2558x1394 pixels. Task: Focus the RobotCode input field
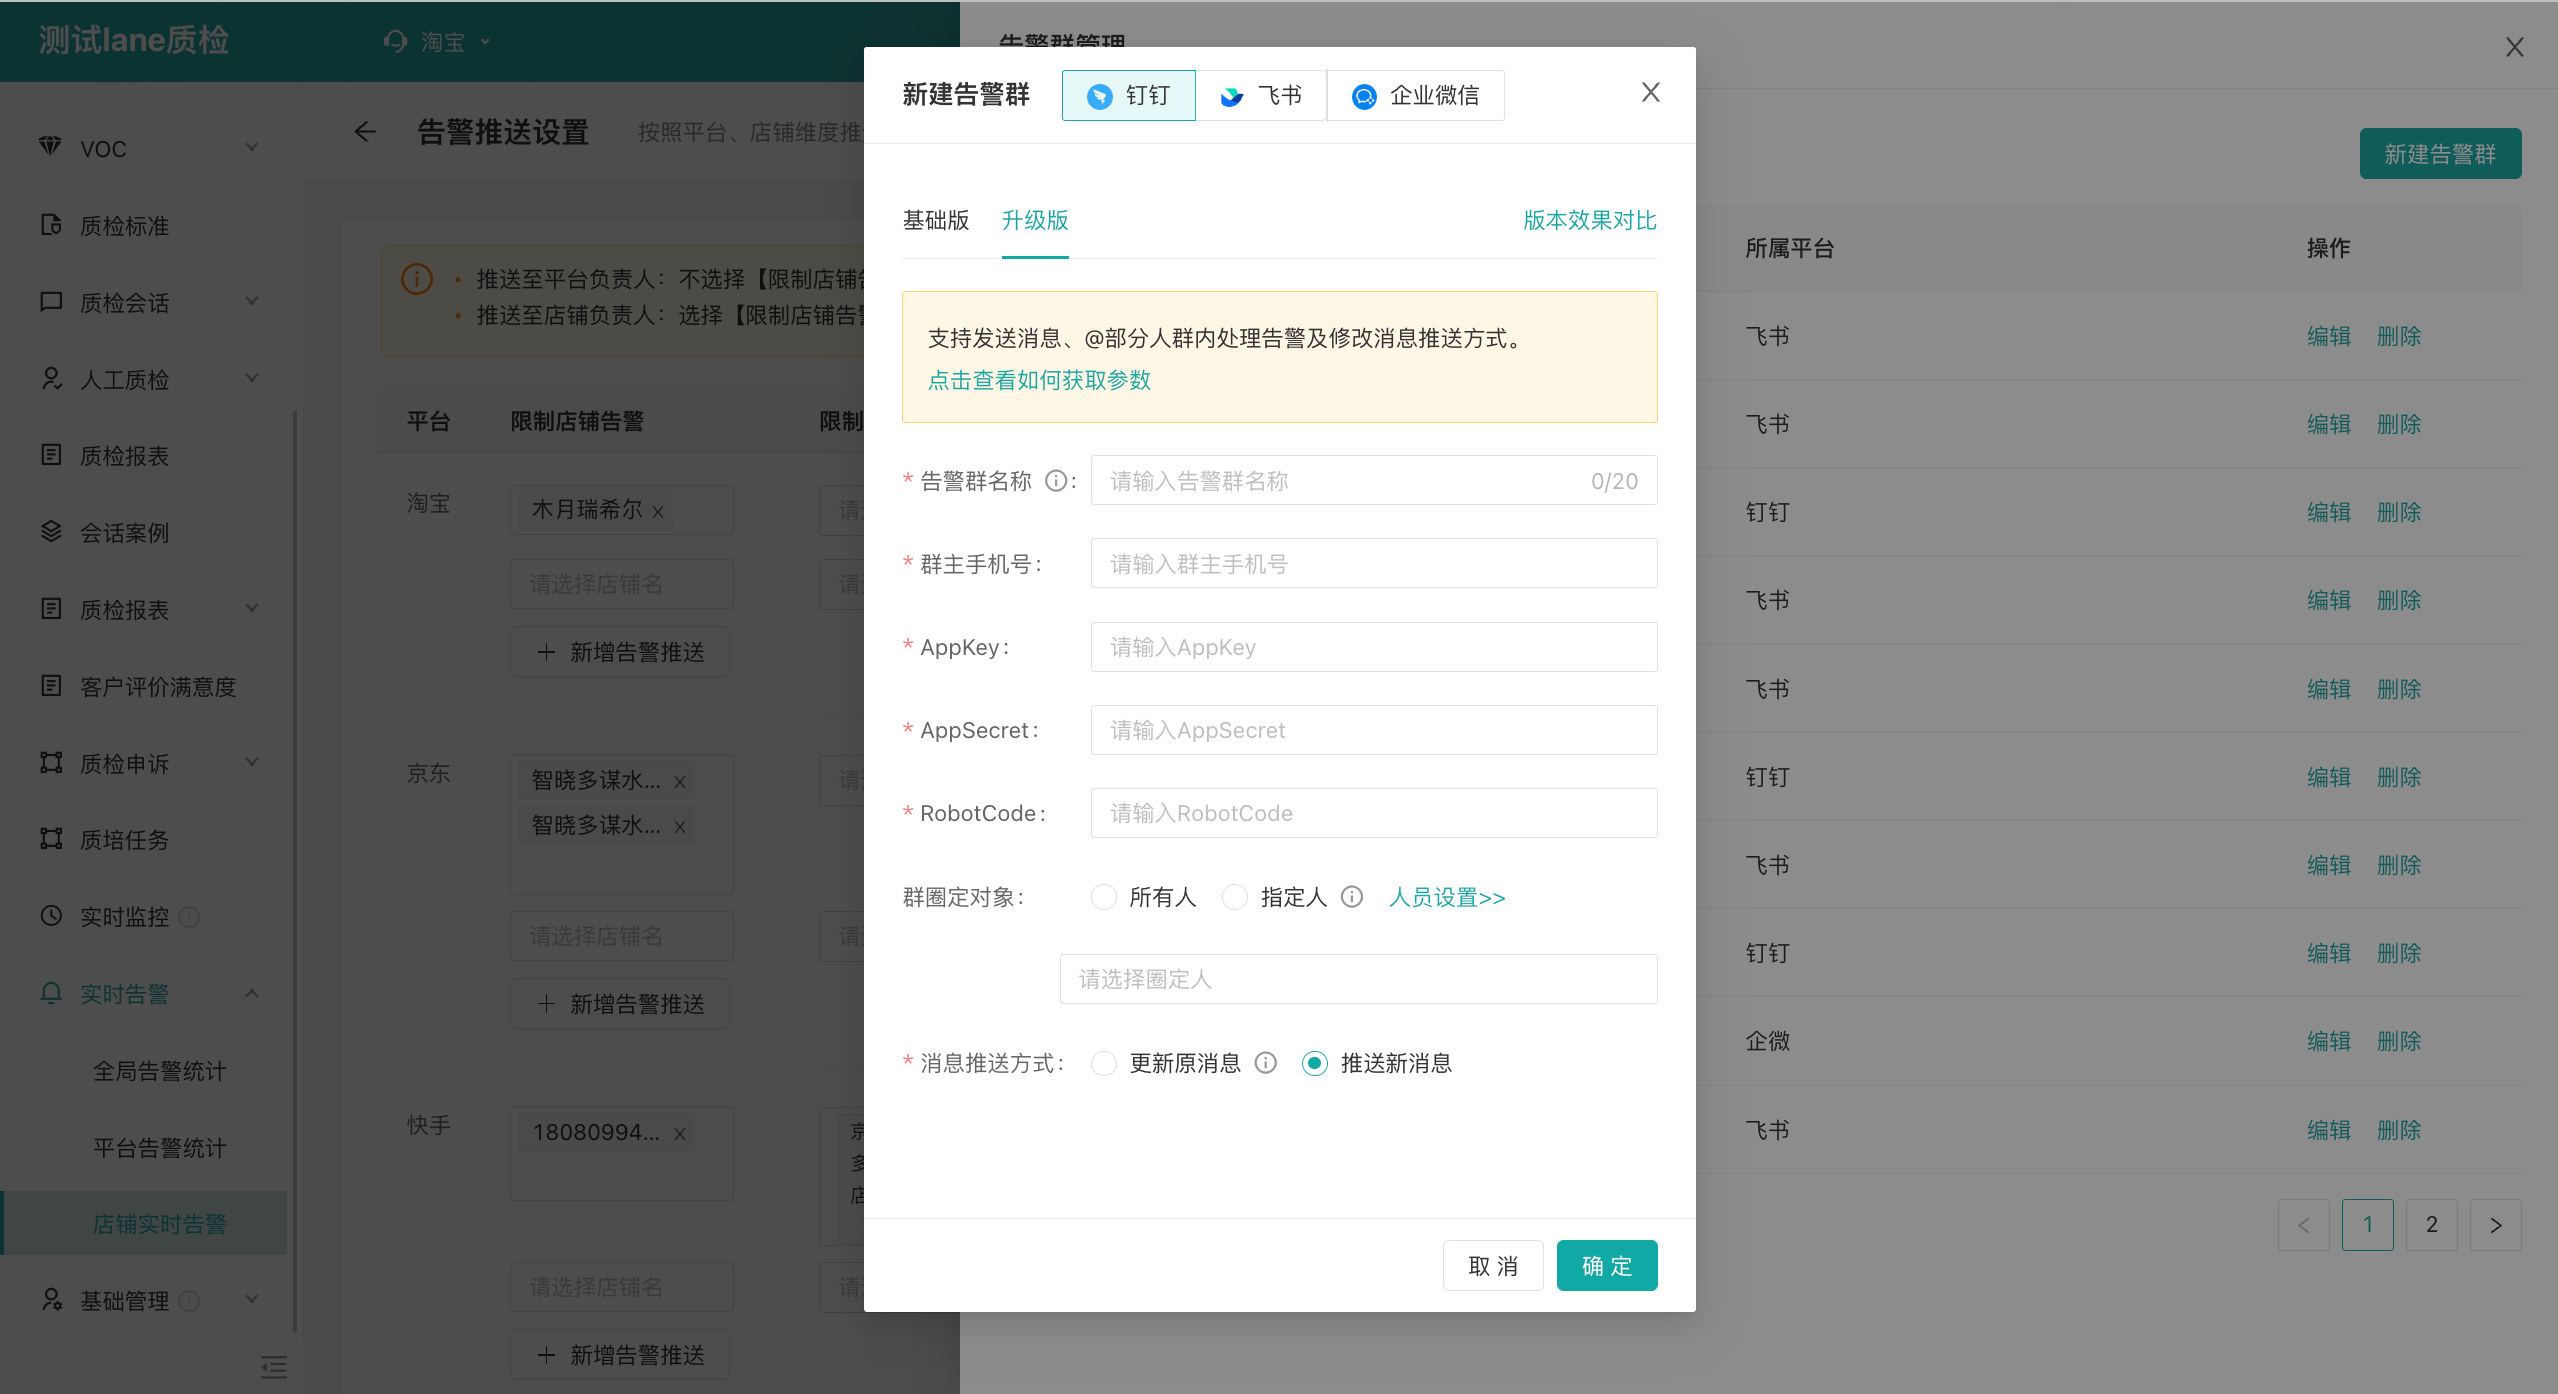(x=1374, y=813)
